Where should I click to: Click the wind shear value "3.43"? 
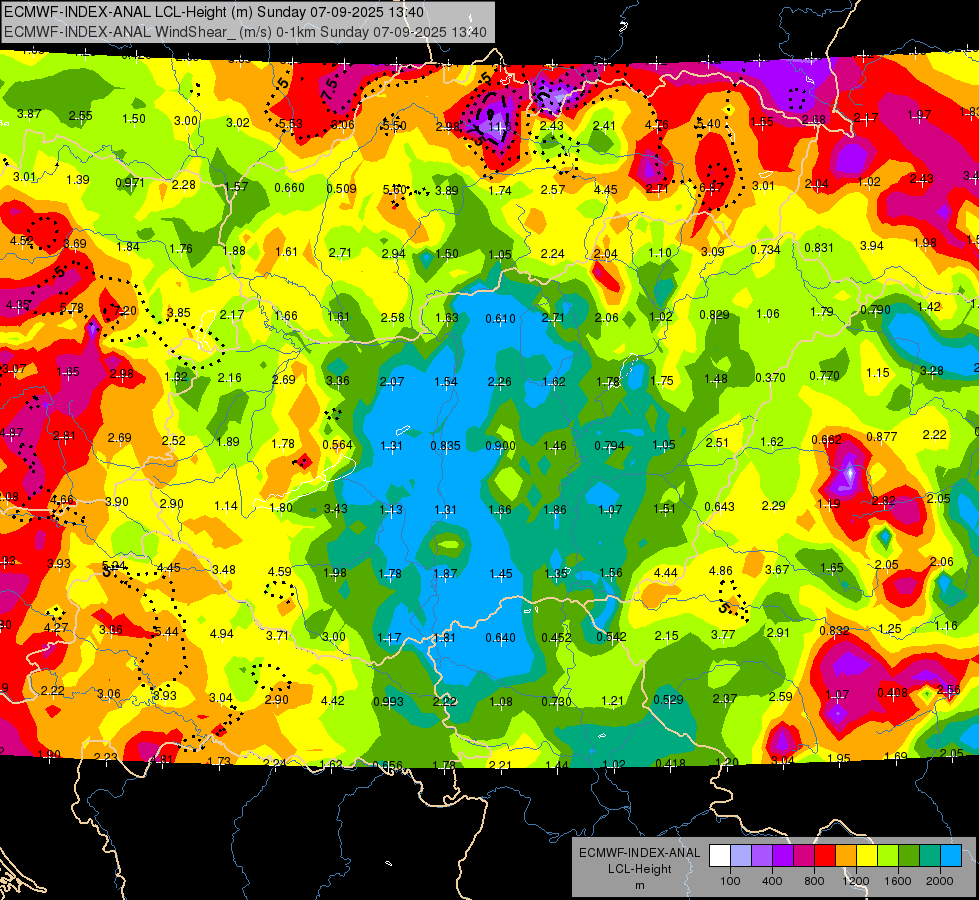tap(336, 508)
